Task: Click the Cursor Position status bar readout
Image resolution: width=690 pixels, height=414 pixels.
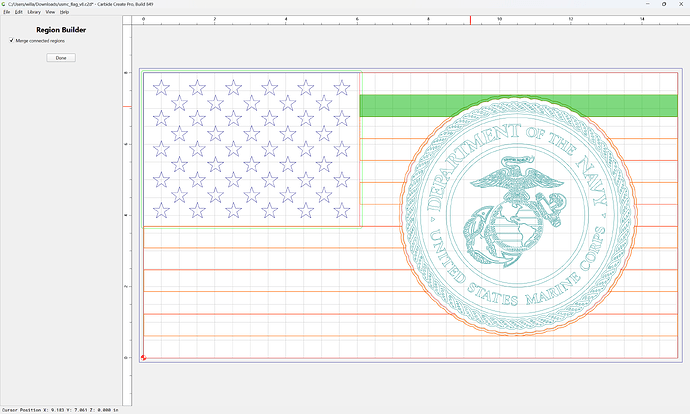Action: tap(60, 410)
